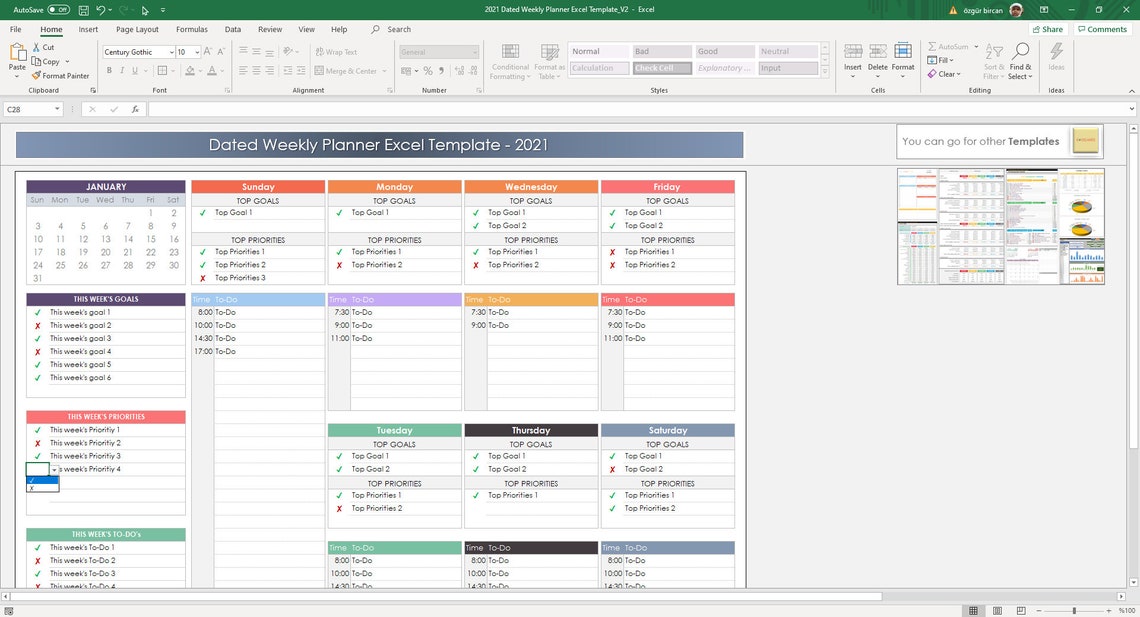
Task: Click the Share button
Action: coord(1047,28)
